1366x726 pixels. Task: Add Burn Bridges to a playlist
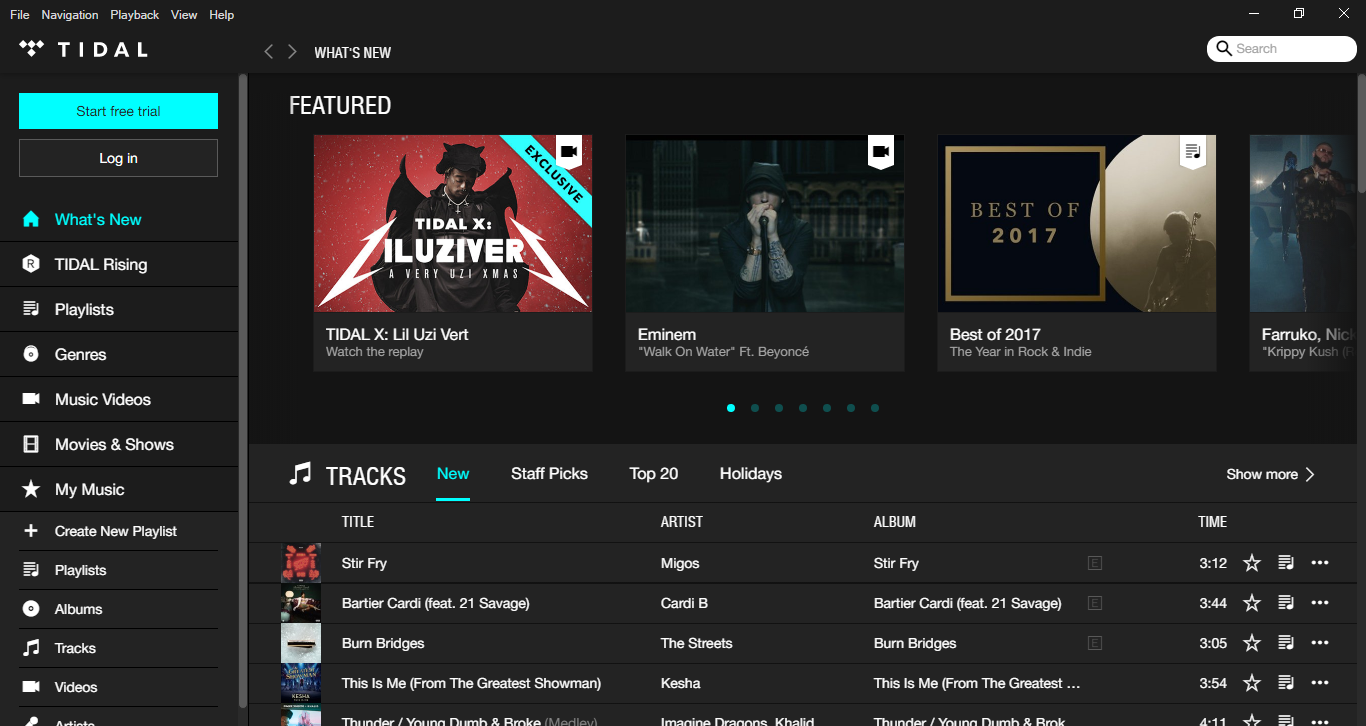(1286, 643)
